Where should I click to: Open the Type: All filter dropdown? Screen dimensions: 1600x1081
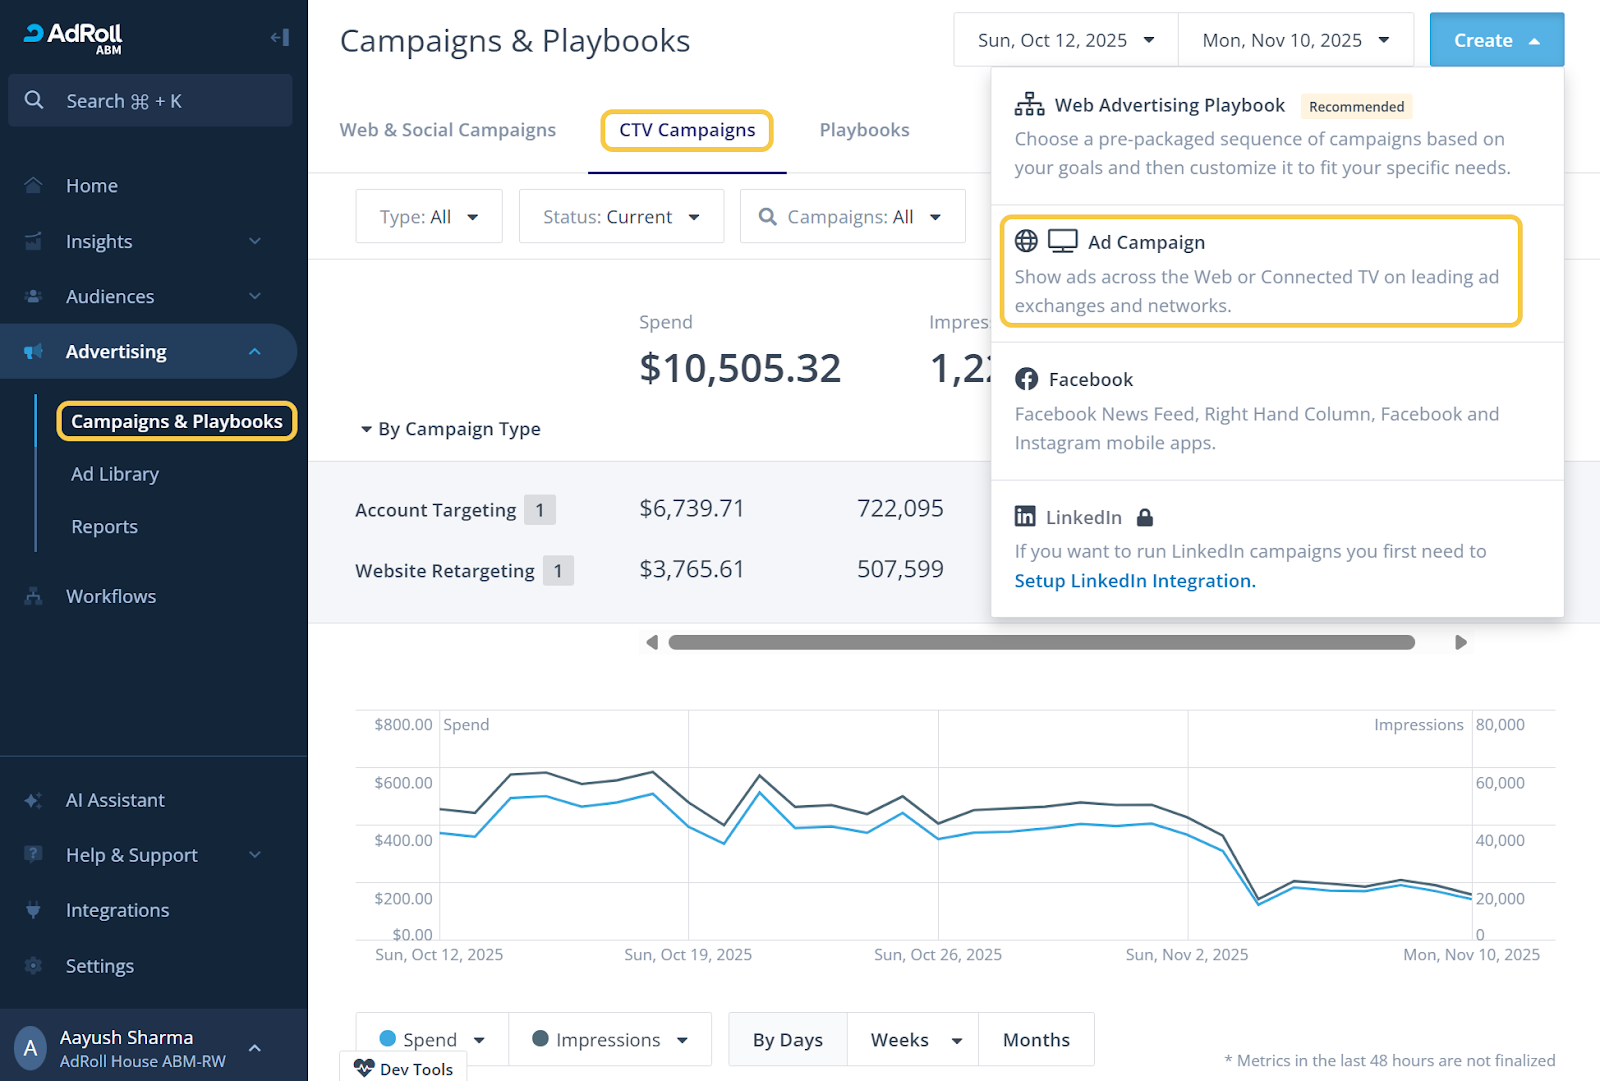tap(429, 217)
